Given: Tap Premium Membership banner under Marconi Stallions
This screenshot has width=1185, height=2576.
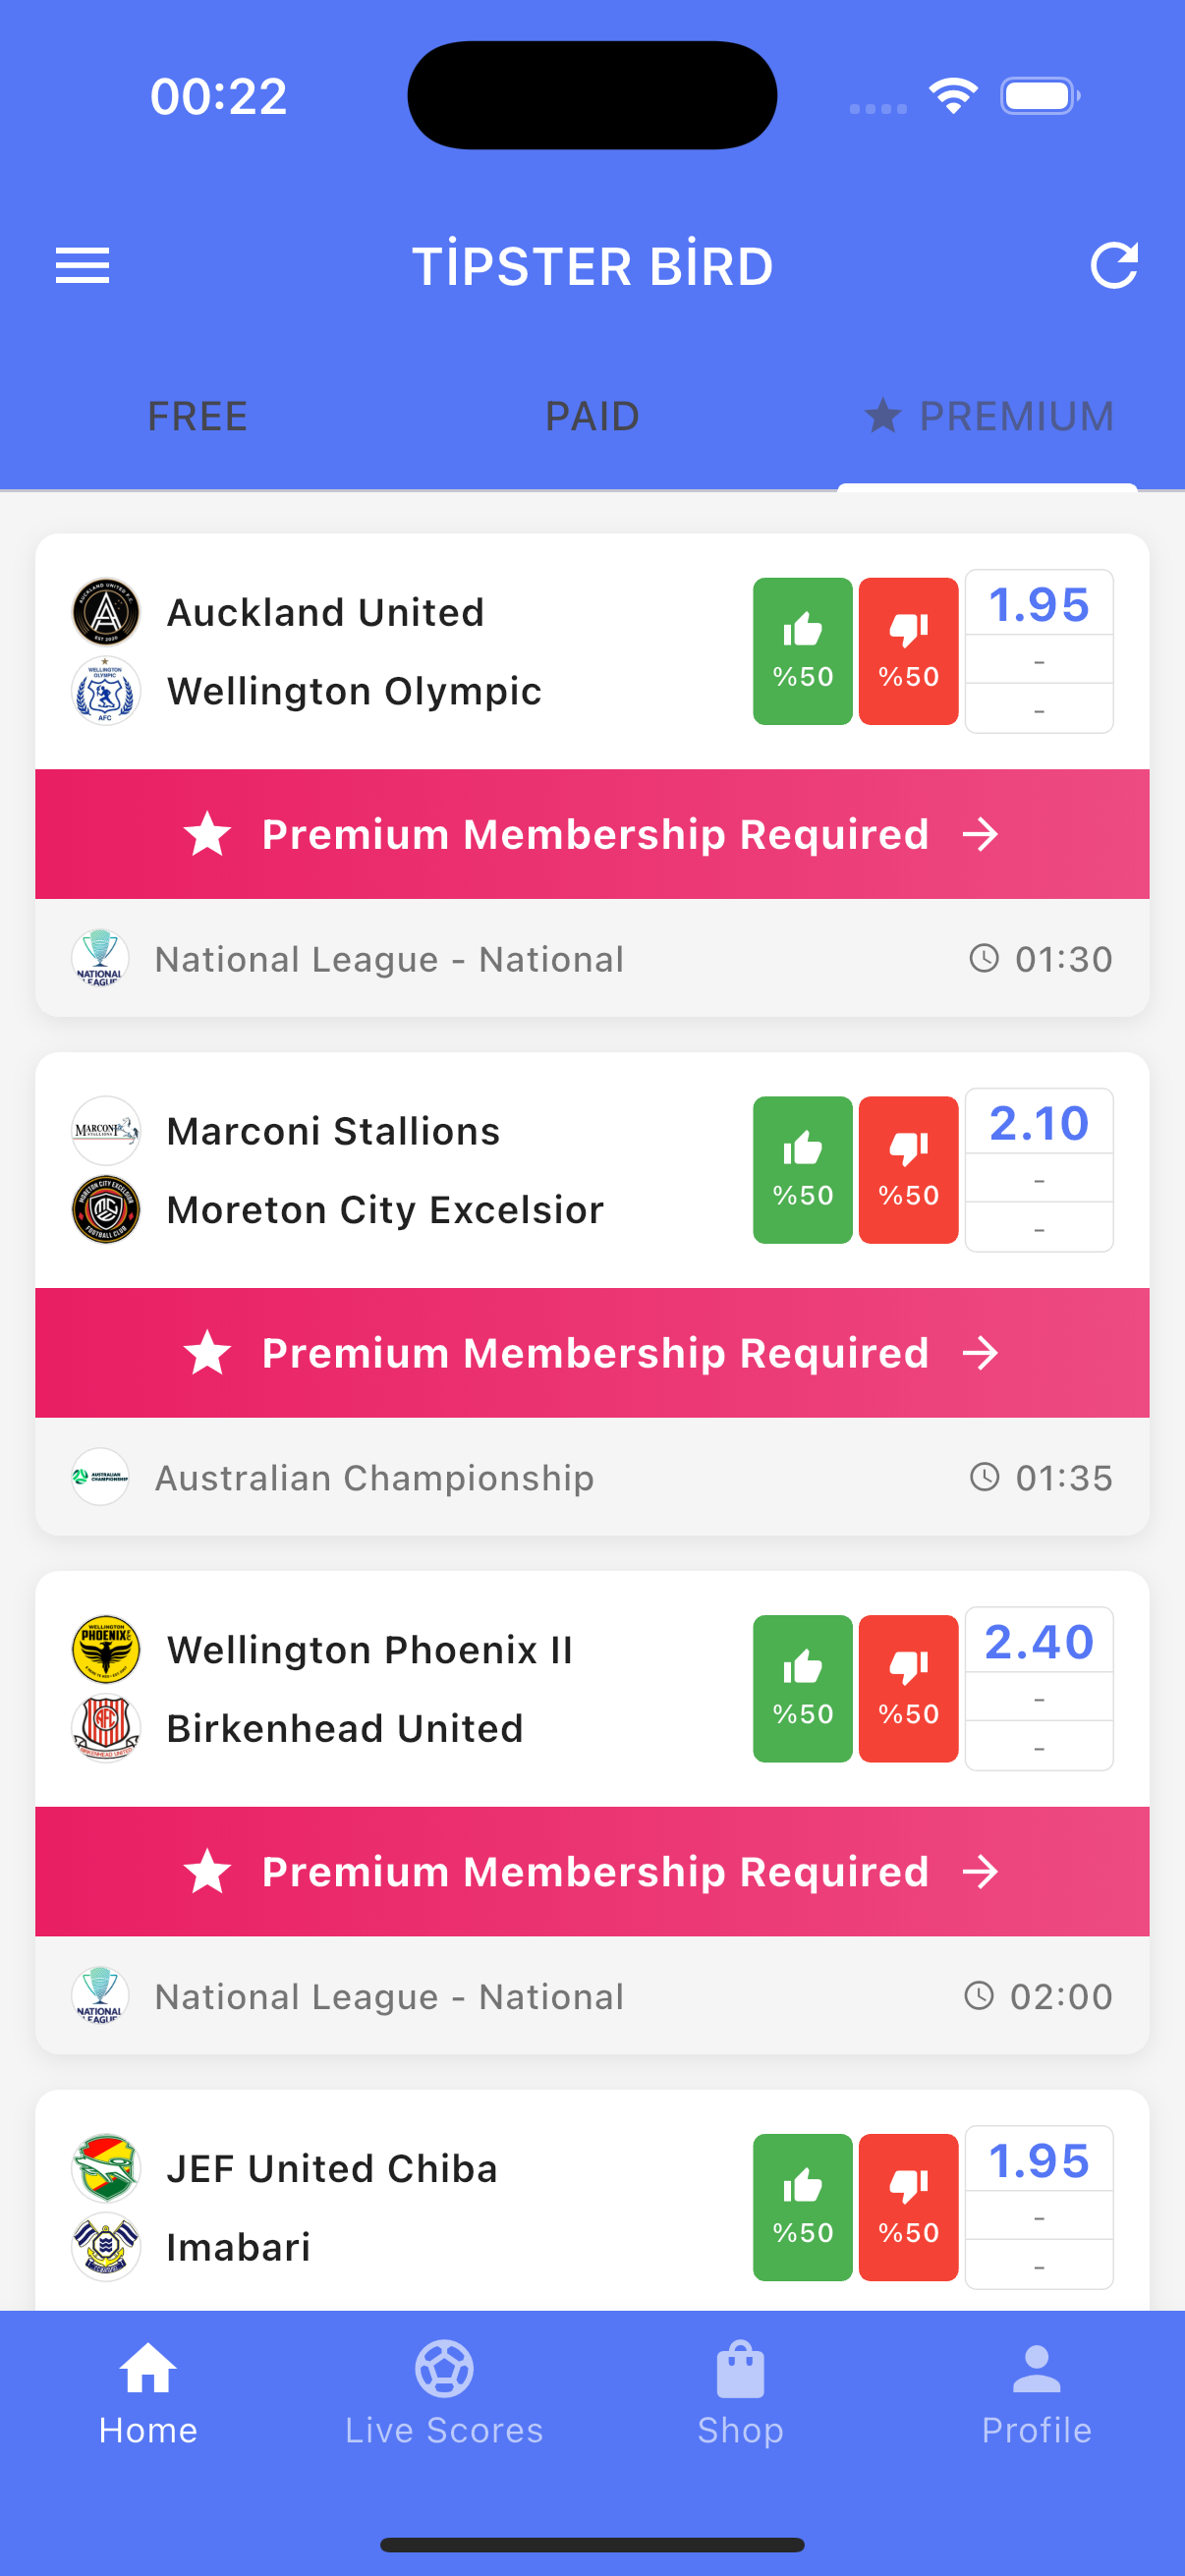Looking at the screenshot, I should click(592, 1353).
